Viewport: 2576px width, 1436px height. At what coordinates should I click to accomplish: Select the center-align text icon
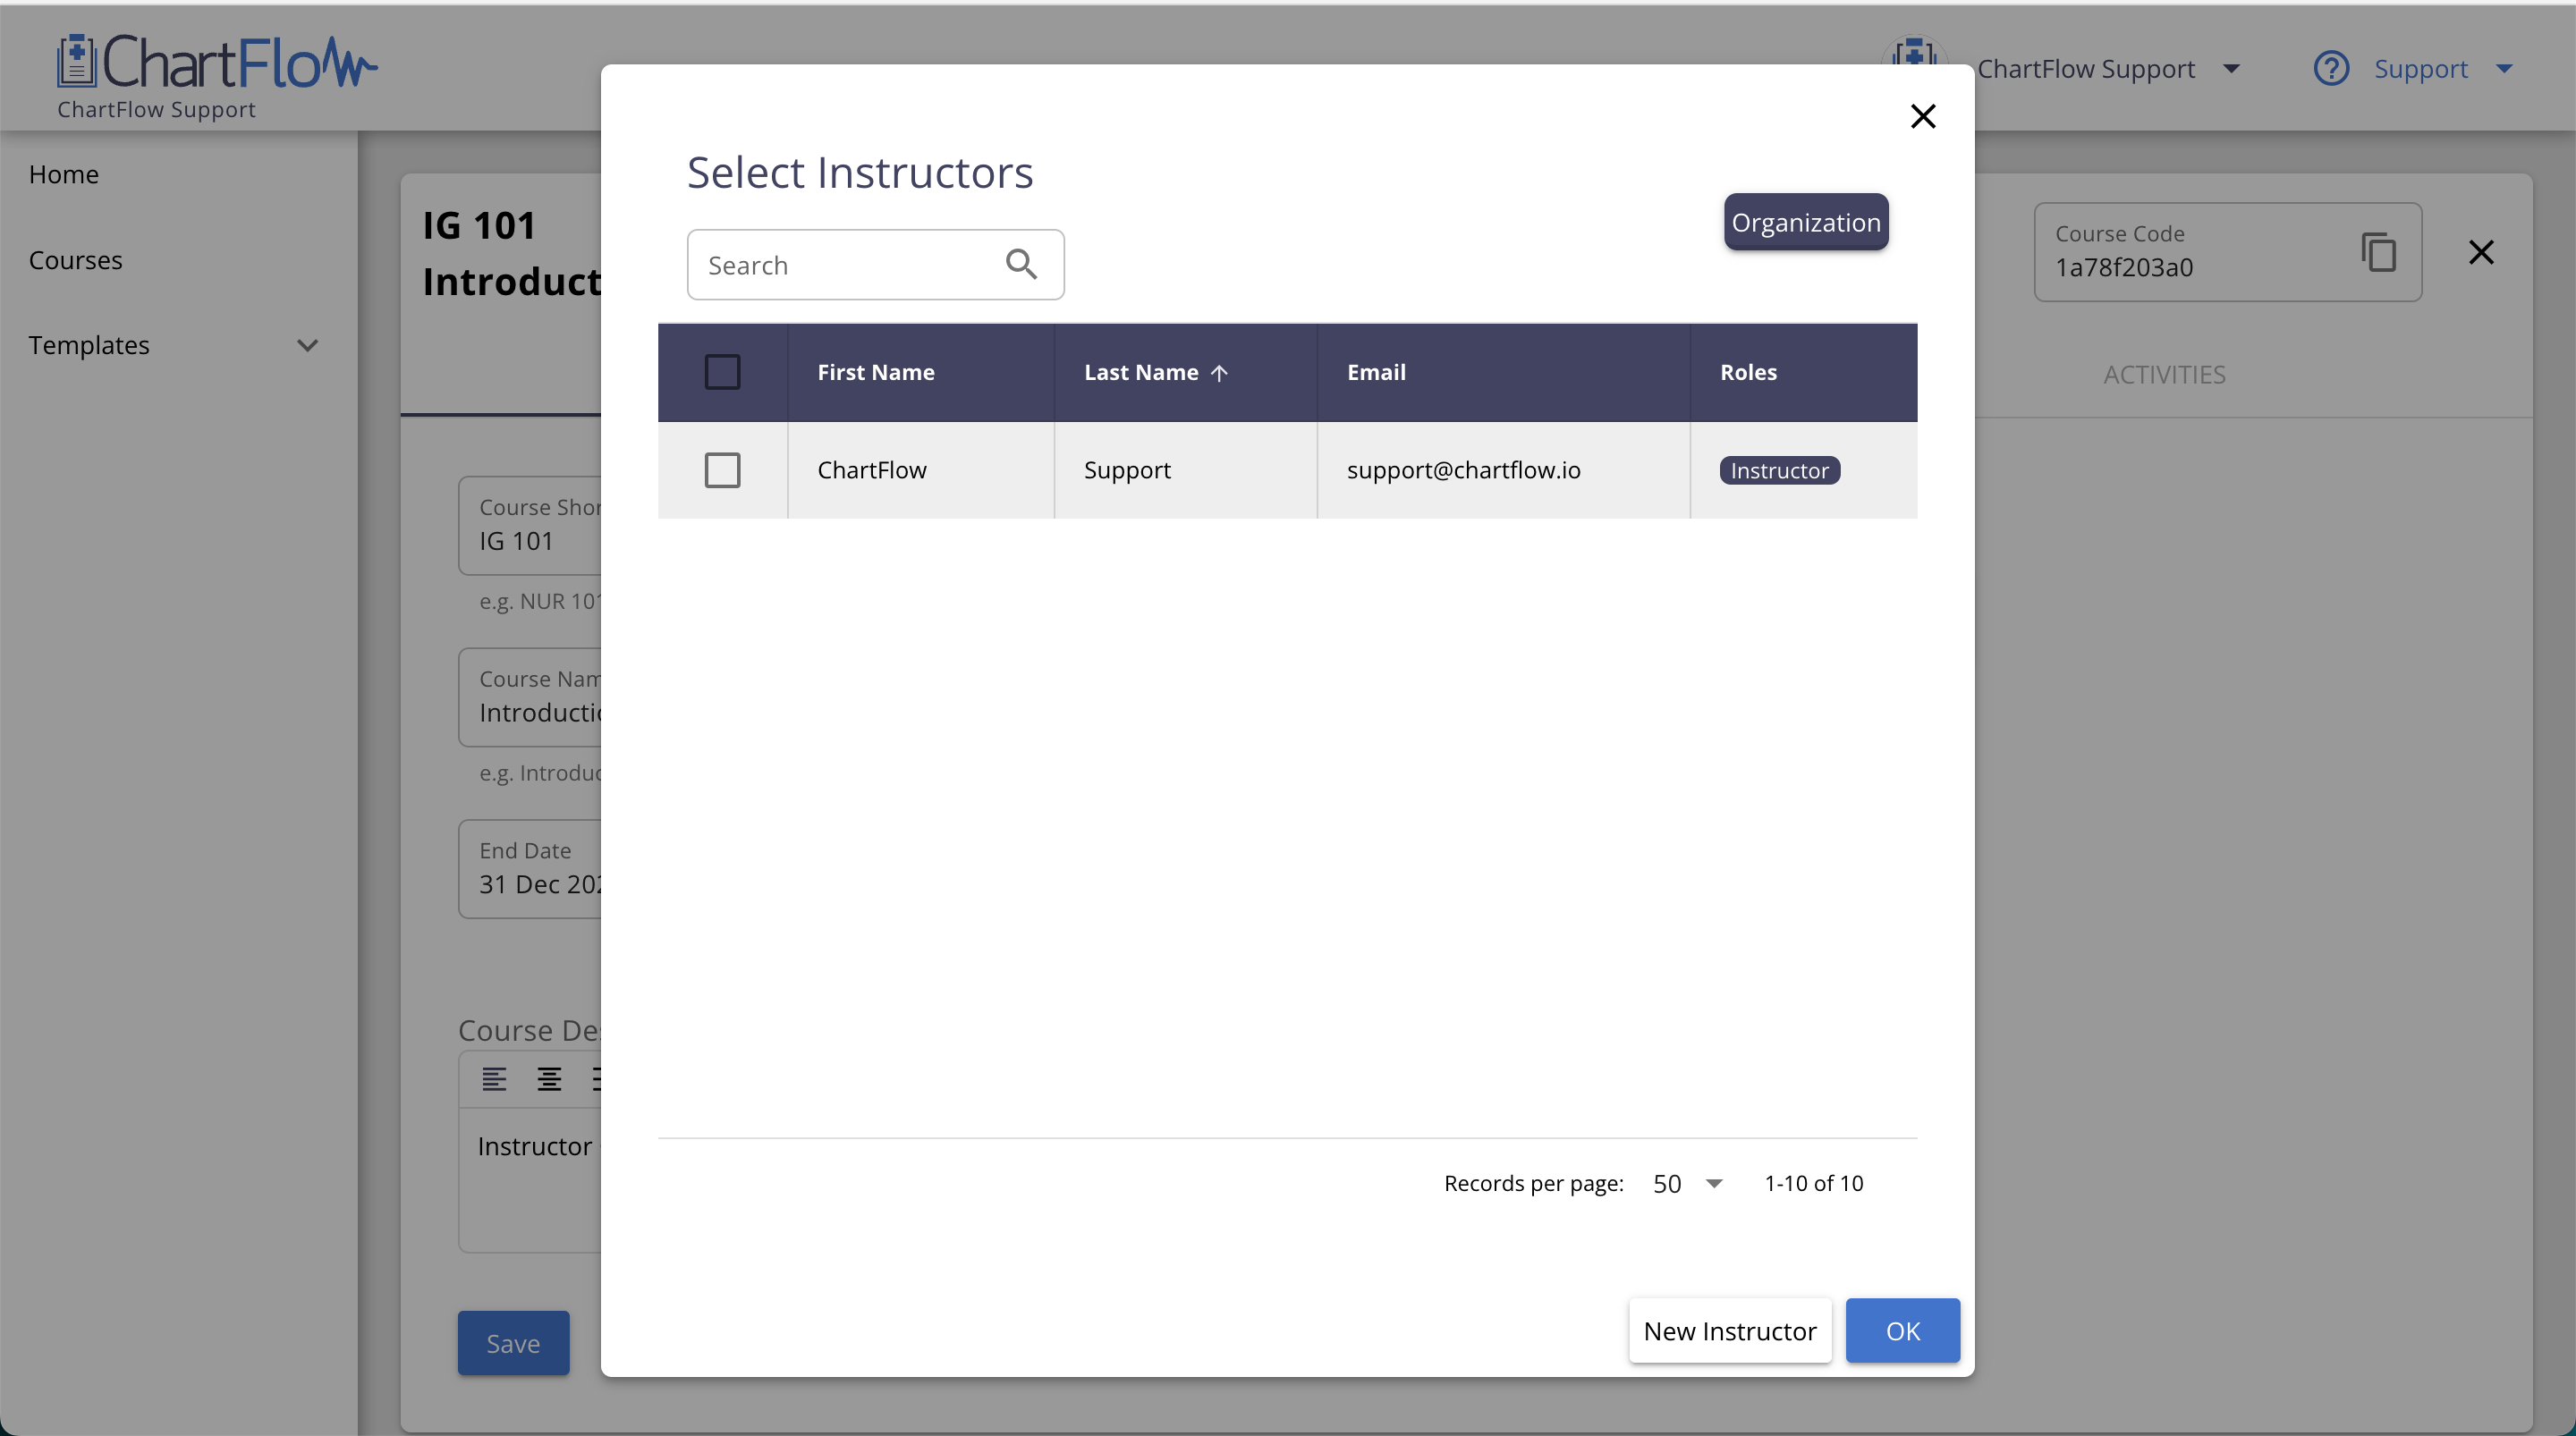point(549,1079)
